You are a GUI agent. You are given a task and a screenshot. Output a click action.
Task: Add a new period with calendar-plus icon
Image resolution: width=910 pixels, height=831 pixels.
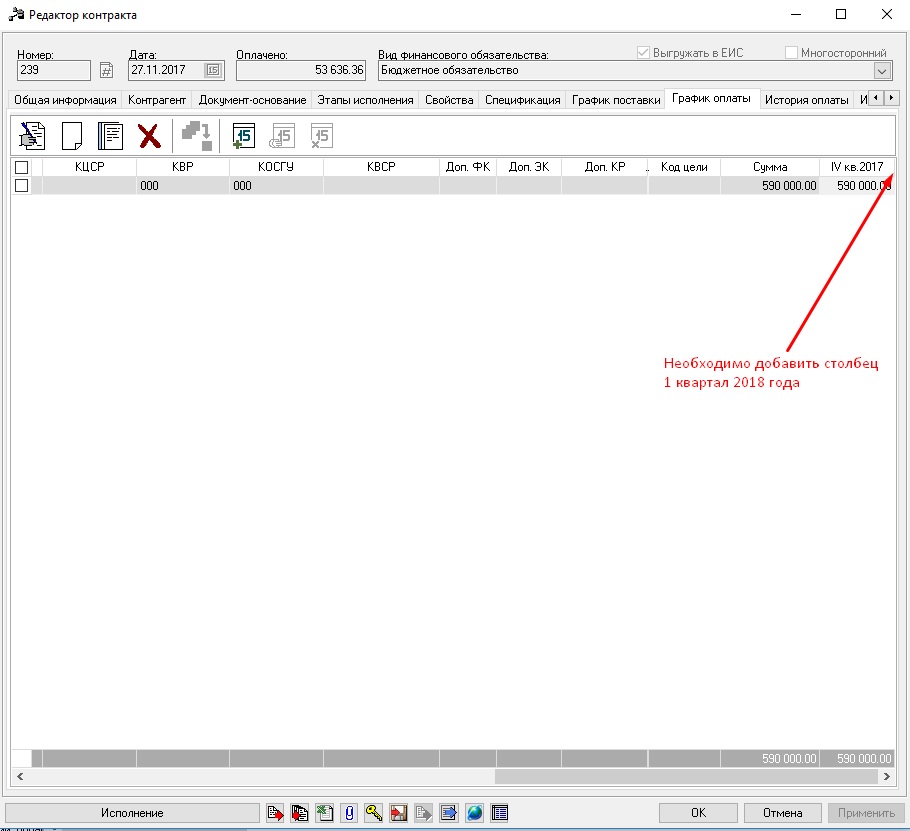(243, 135)
